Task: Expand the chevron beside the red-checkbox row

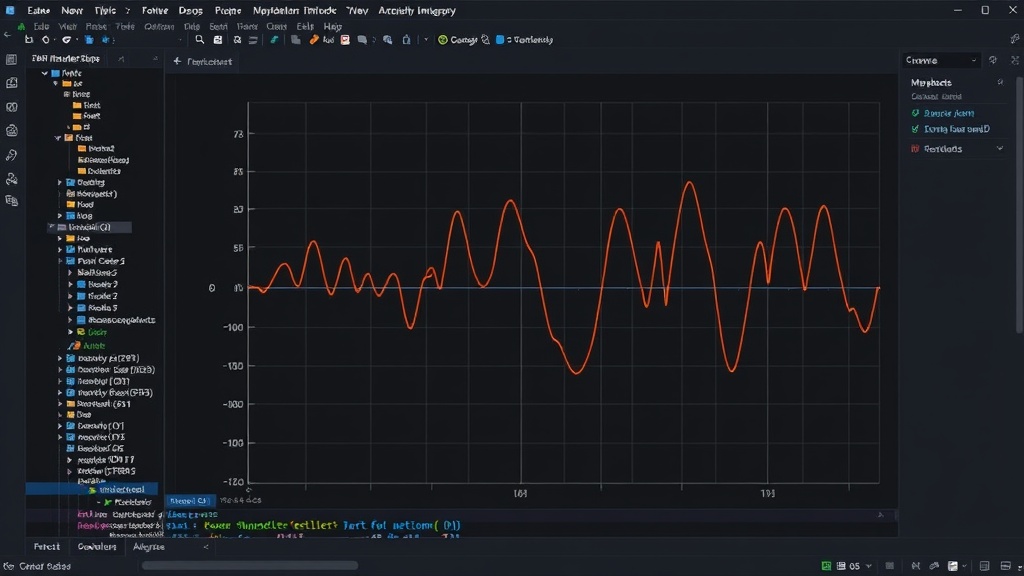Action: pos(1000,149)
